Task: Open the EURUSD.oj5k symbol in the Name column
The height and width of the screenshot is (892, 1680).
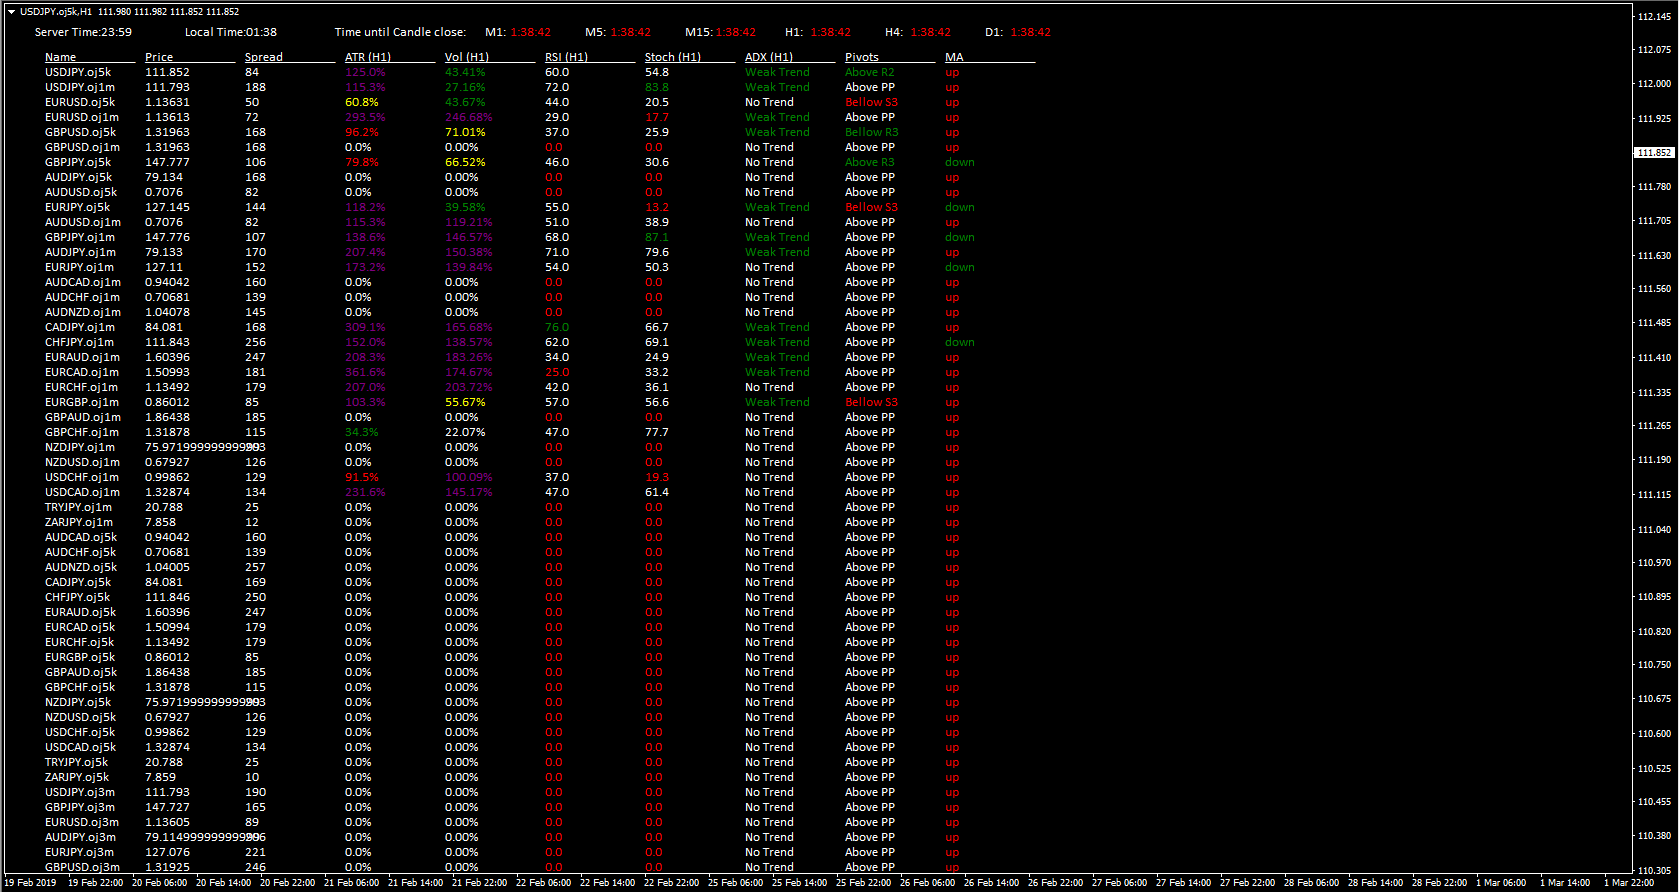Action: tap(80, 102)
